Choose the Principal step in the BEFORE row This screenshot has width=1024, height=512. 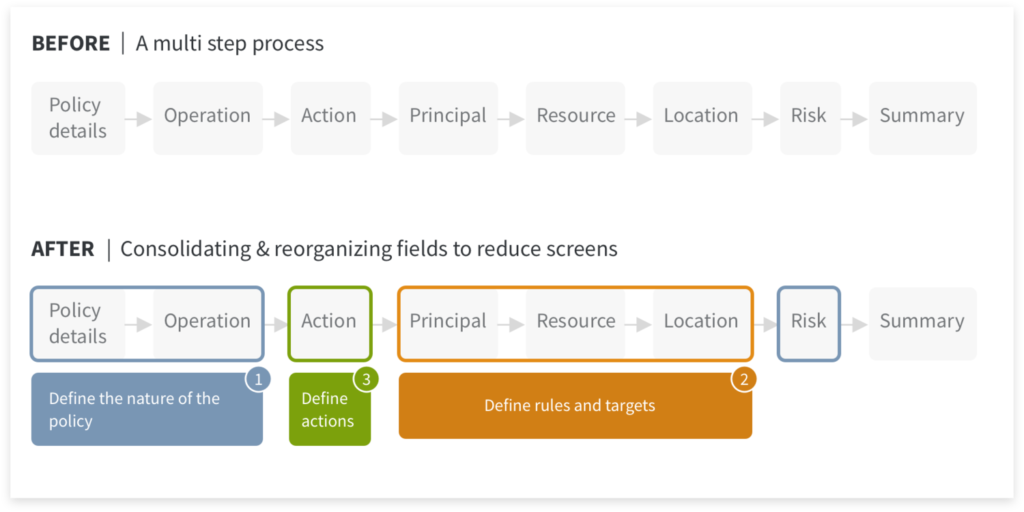click(448, 117)
